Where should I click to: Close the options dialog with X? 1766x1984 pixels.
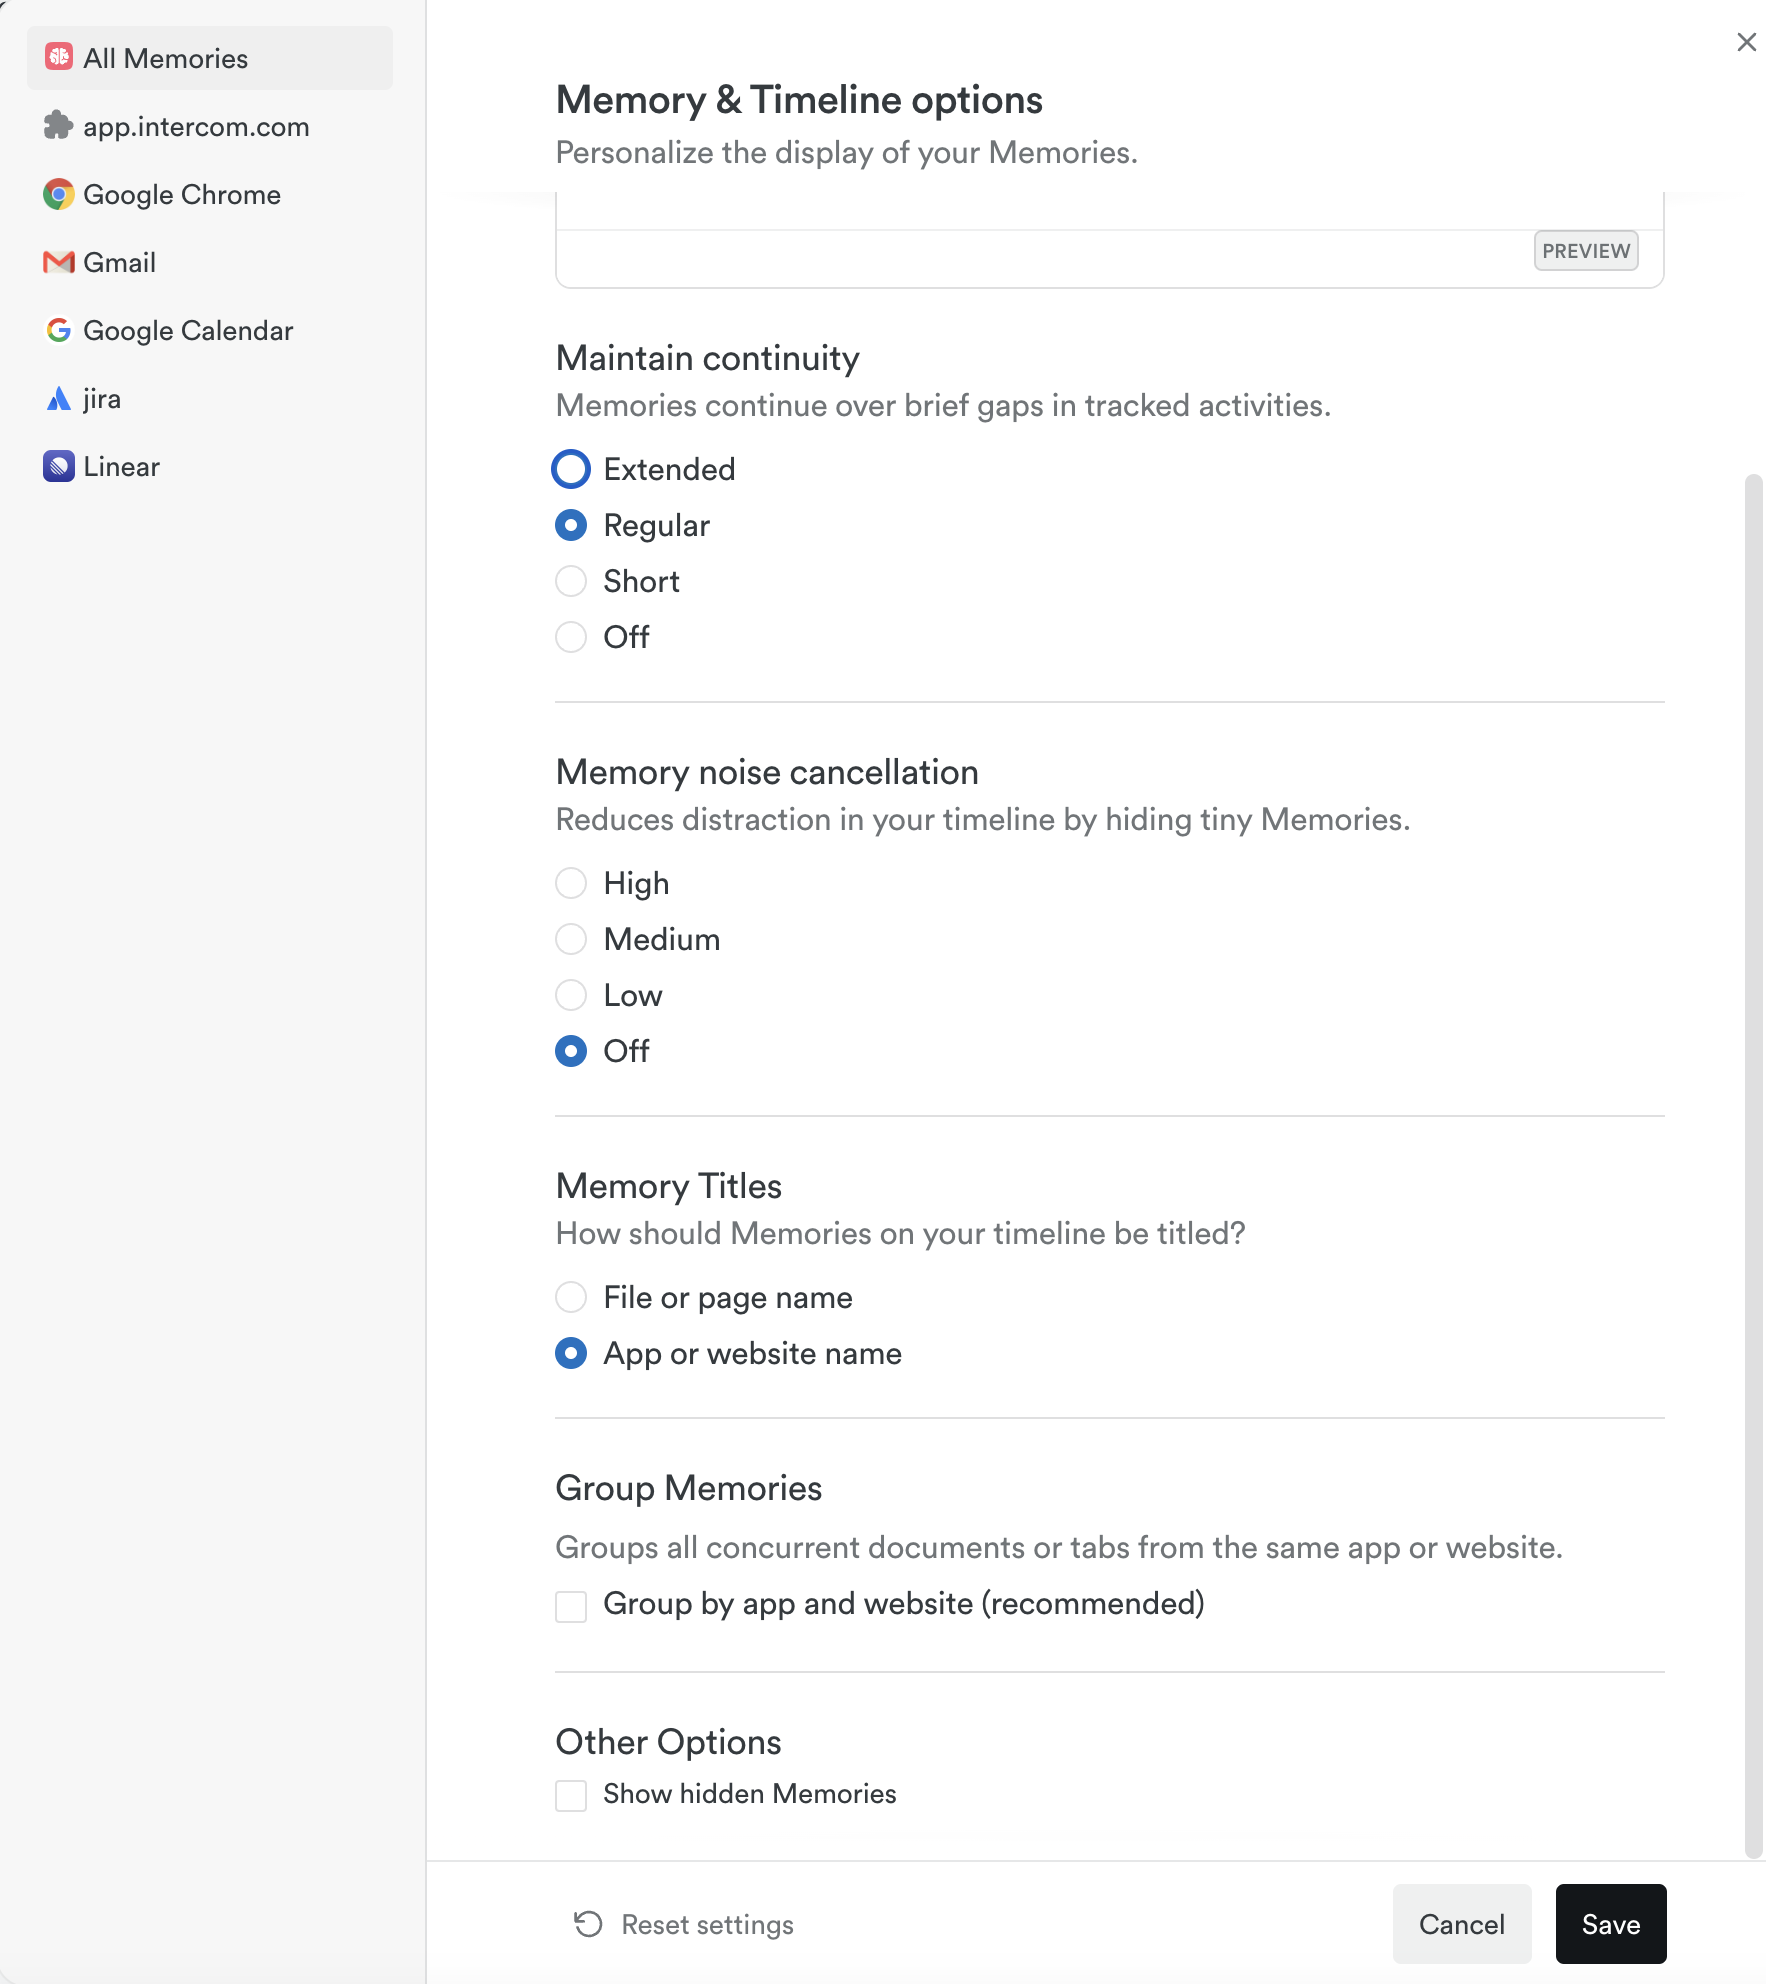[1746, 42]
